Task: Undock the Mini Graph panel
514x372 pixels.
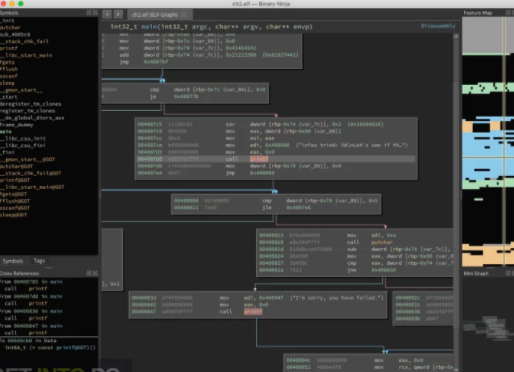Action: tap(508, 273)
